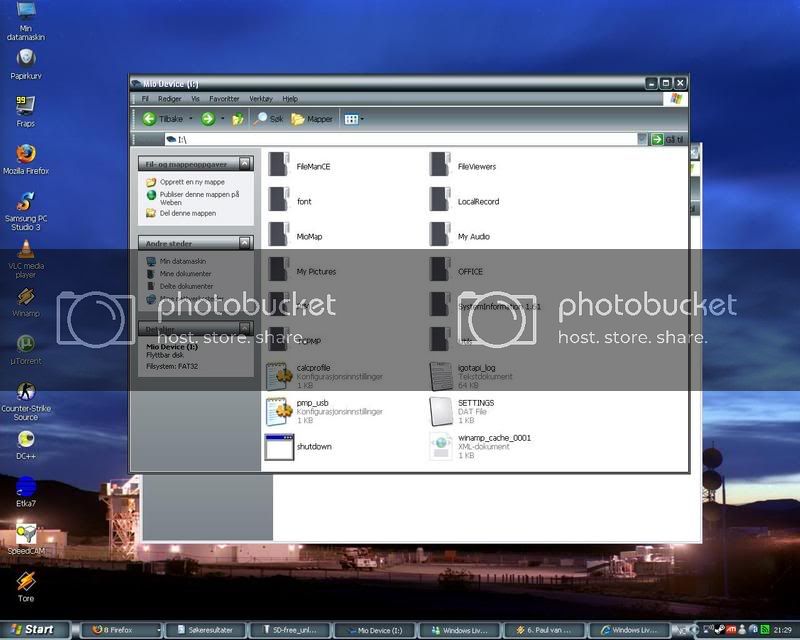
Task: Go up one folder level
Action: 238,119
